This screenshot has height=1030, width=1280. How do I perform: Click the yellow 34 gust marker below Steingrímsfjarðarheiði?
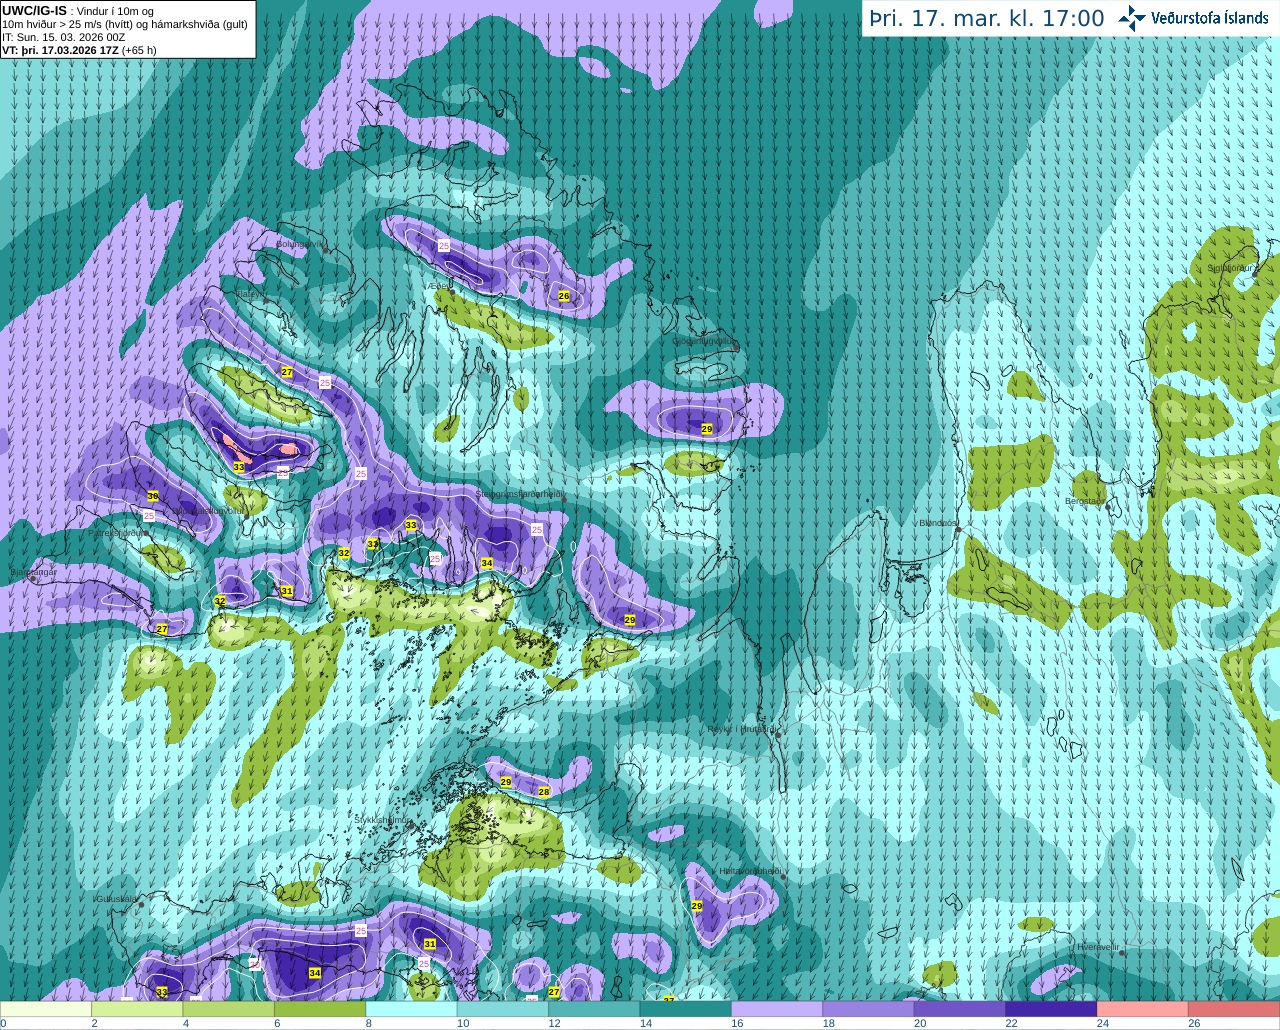click(x=487, y=563)
